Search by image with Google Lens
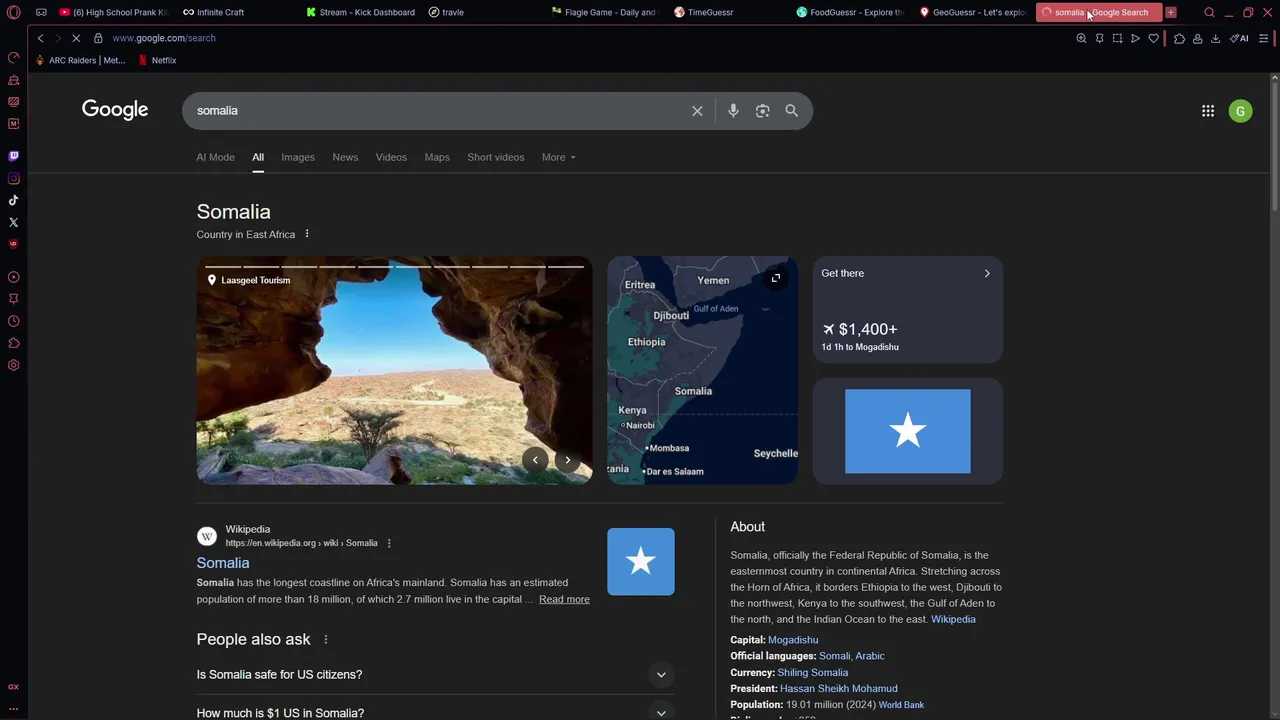1280x720 pixels. click(x=763, y=111)
